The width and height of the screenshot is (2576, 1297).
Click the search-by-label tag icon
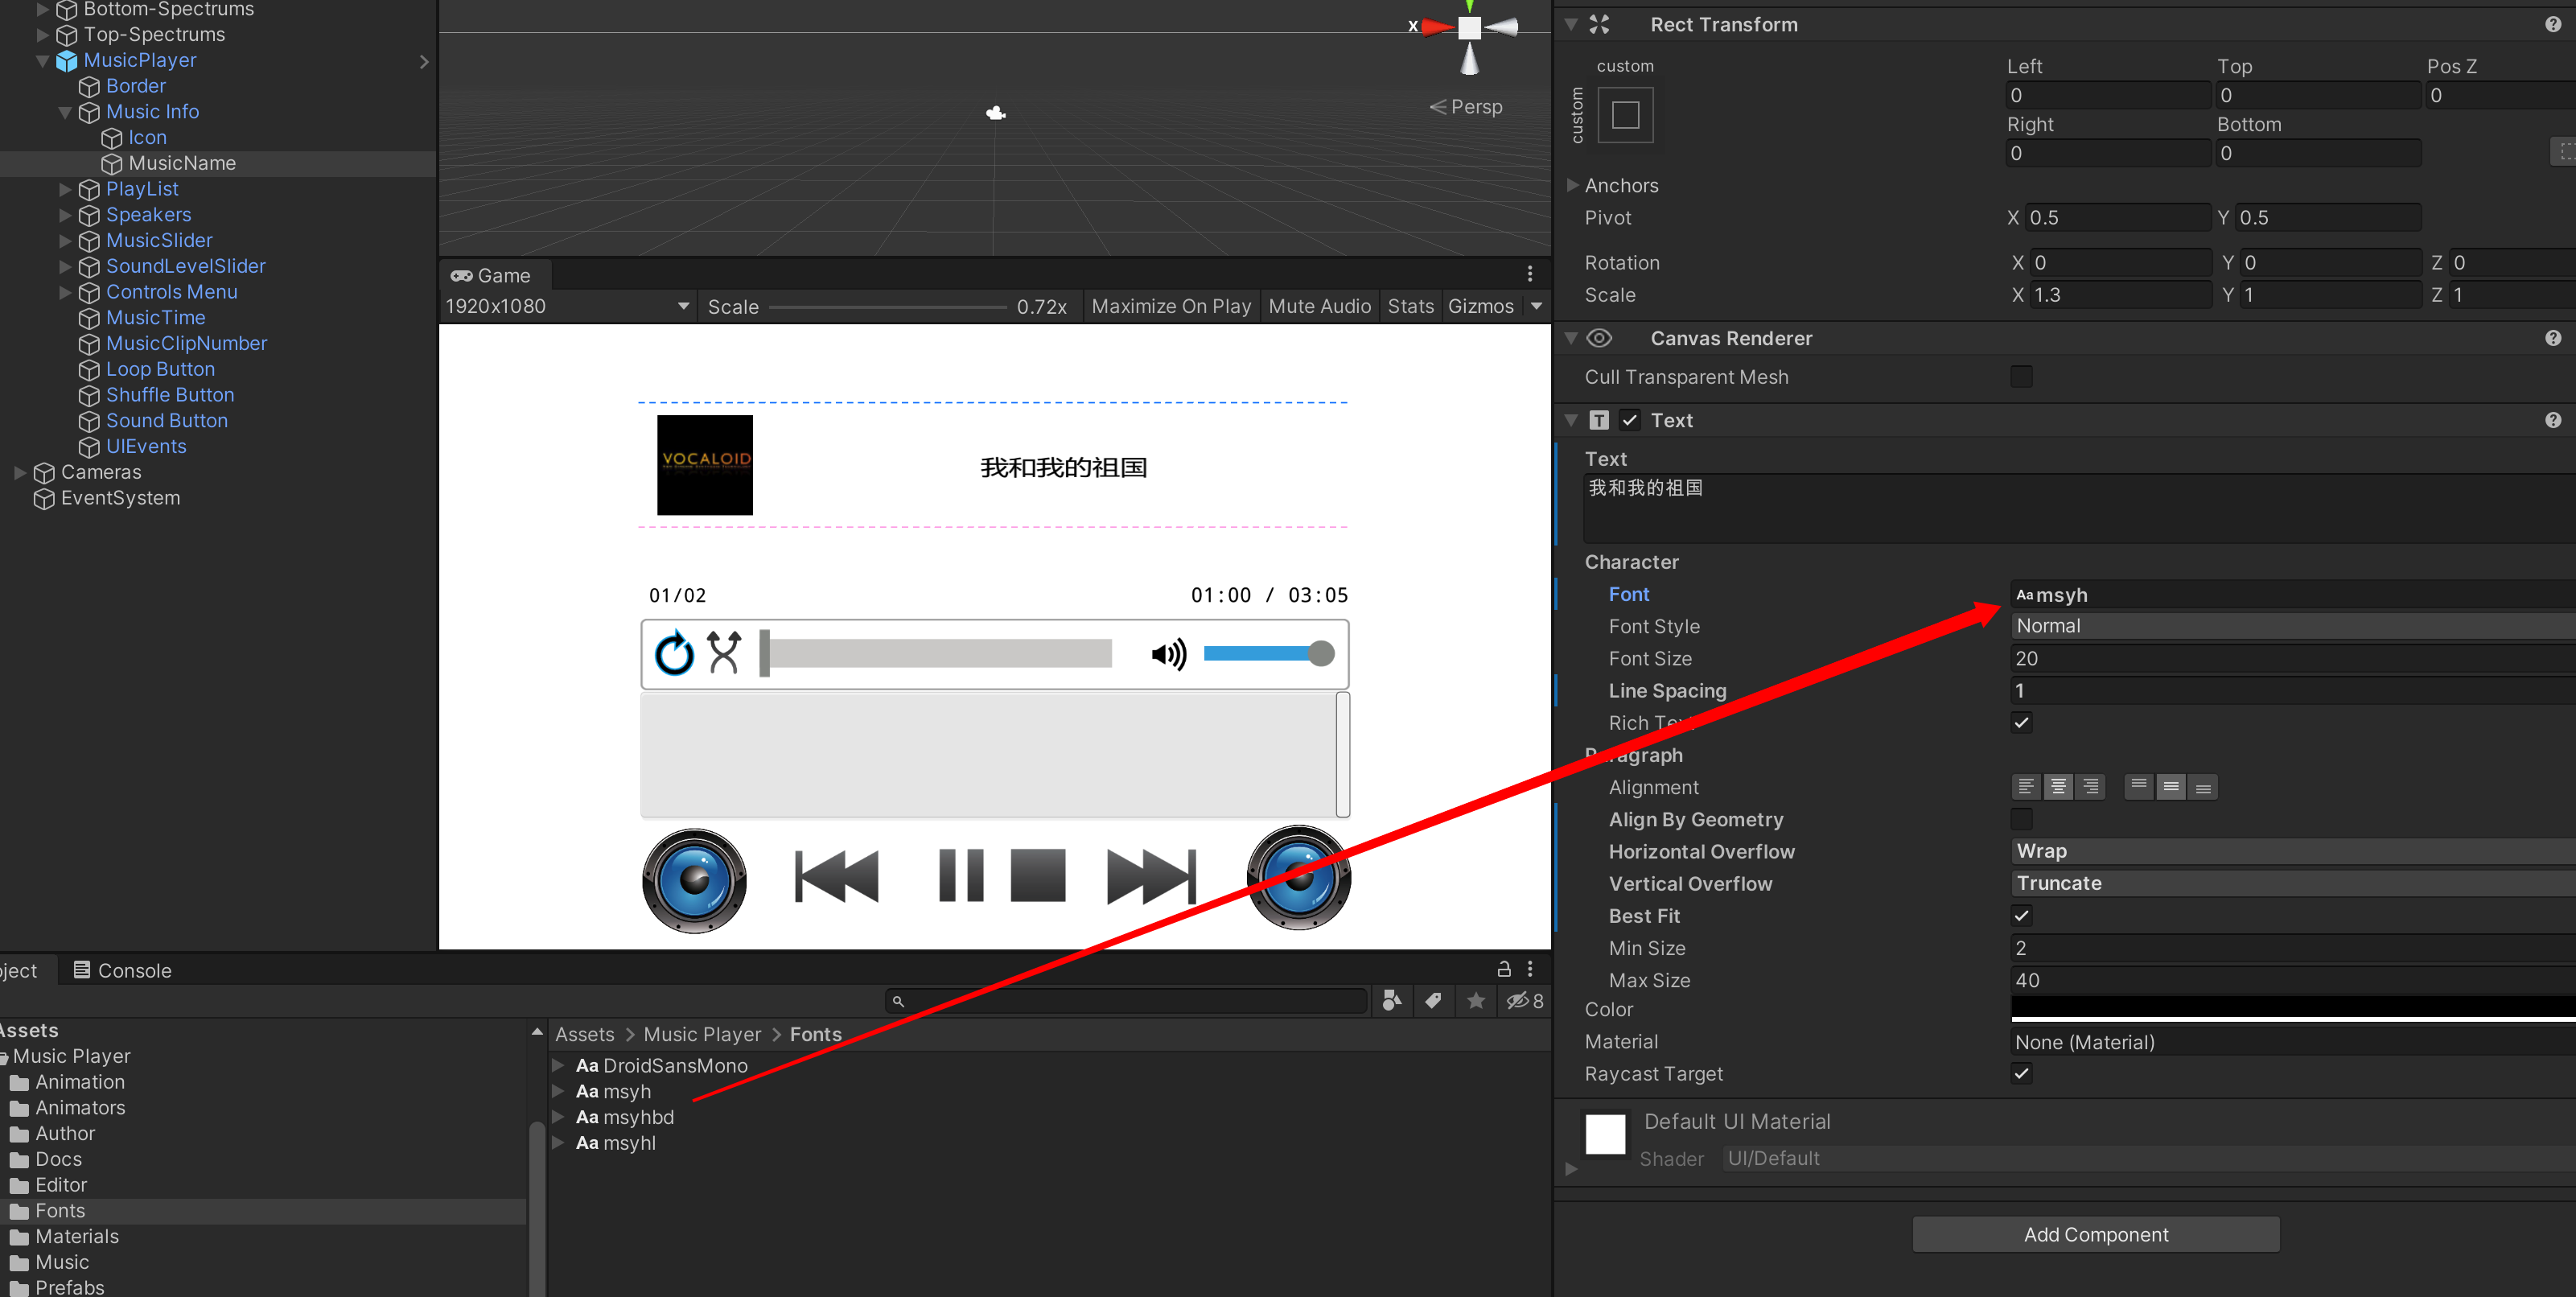click(x=1433, y=1001)
